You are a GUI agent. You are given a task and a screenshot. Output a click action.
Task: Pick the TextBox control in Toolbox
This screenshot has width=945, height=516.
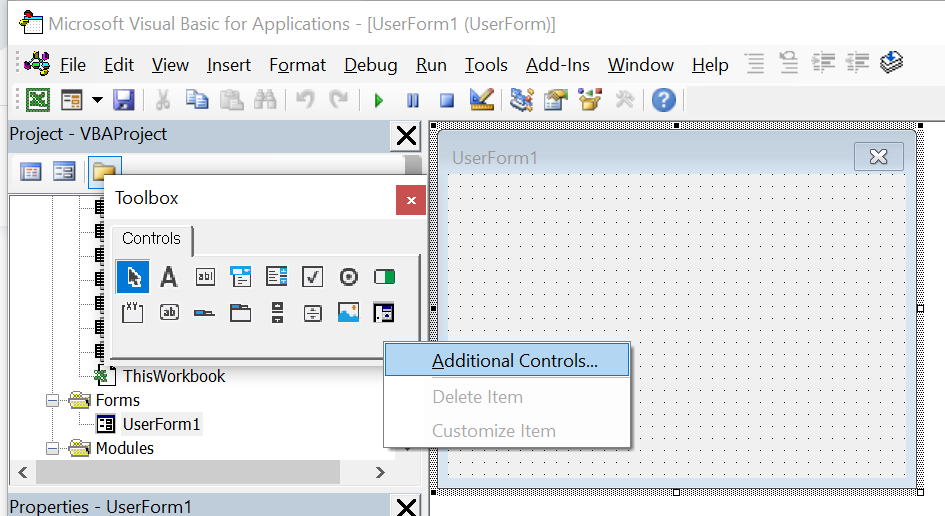pyautogui.click(x=205, y=277)
